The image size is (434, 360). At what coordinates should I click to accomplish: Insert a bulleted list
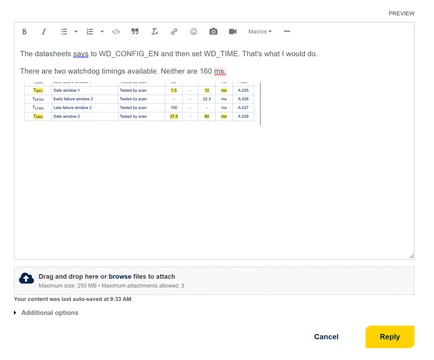click(64, 32)
